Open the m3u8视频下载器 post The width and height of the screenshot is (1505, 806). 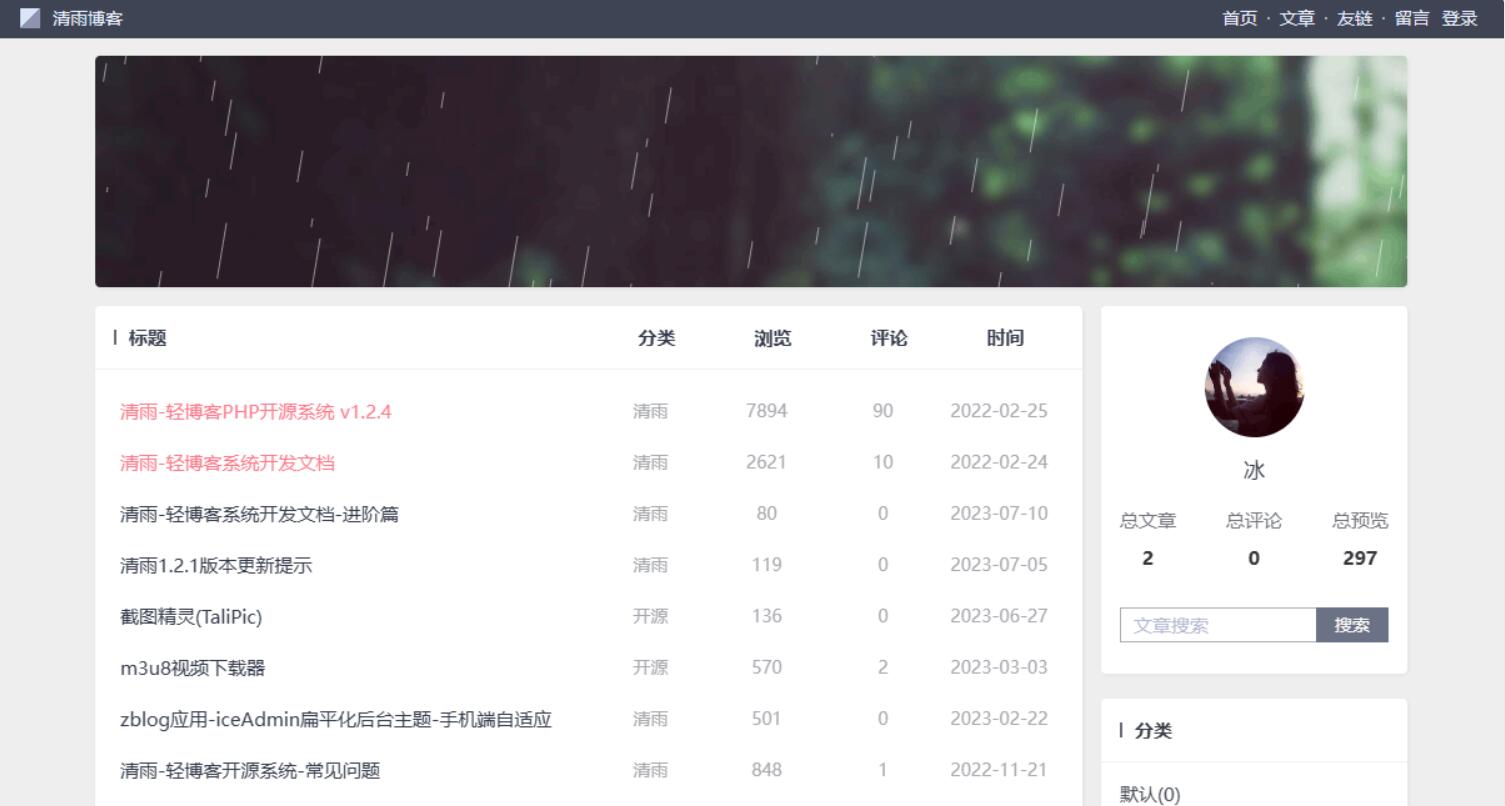(x=193, y=667)
